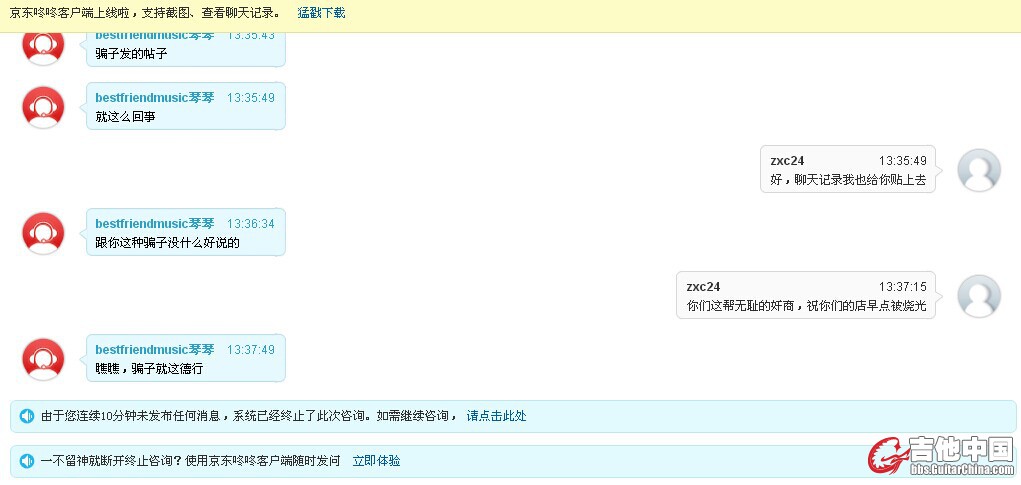
Task: Click bestfriendmusic琴琴 name at 13:35:49
Action: click(x=155, y=98)
